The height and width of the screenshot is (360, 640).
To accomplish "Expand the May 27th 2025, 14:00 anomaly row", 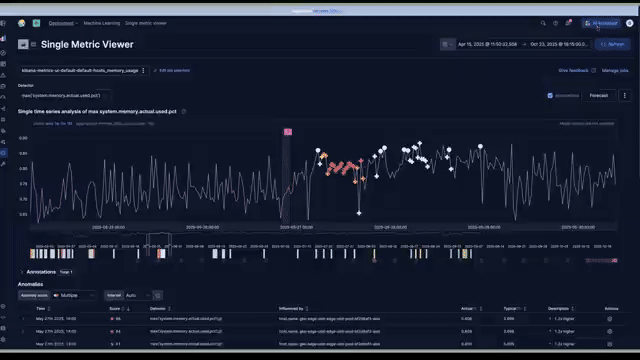I will pos(23,331).
